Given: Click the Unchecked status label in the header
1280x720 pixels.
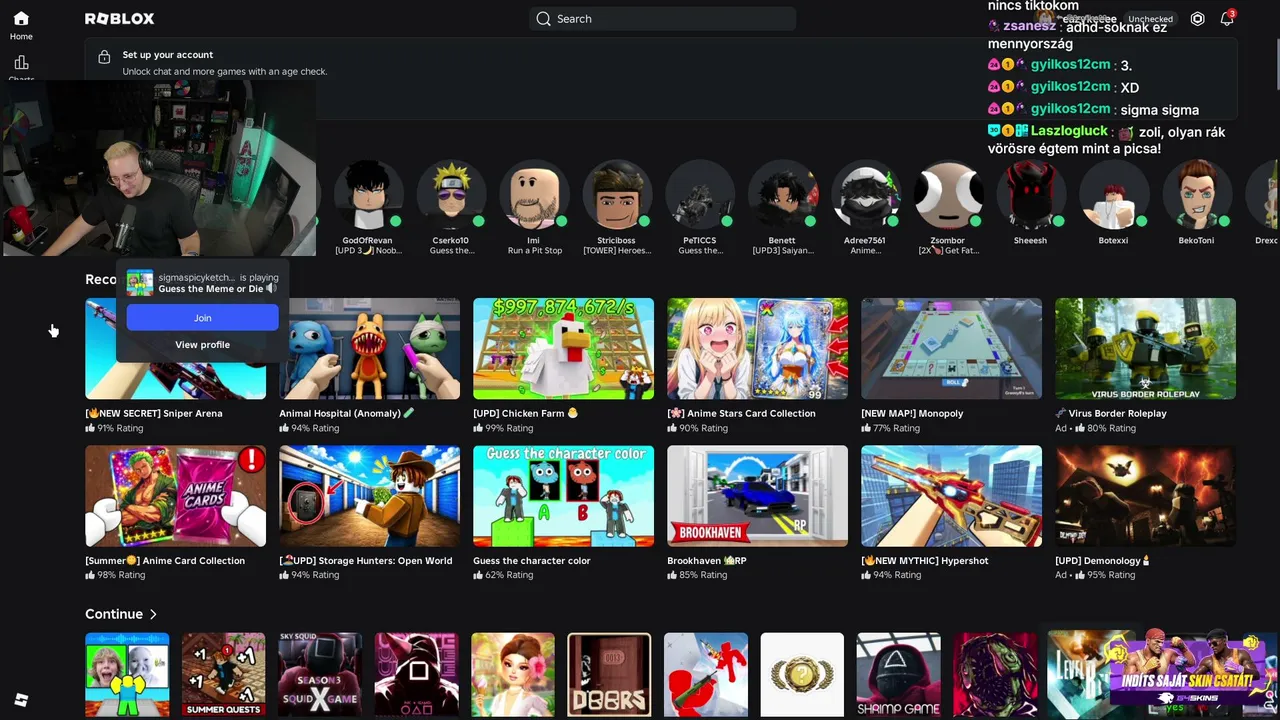Looking at the screenshot, I should pyautogui.click(x=1150, y=19).
